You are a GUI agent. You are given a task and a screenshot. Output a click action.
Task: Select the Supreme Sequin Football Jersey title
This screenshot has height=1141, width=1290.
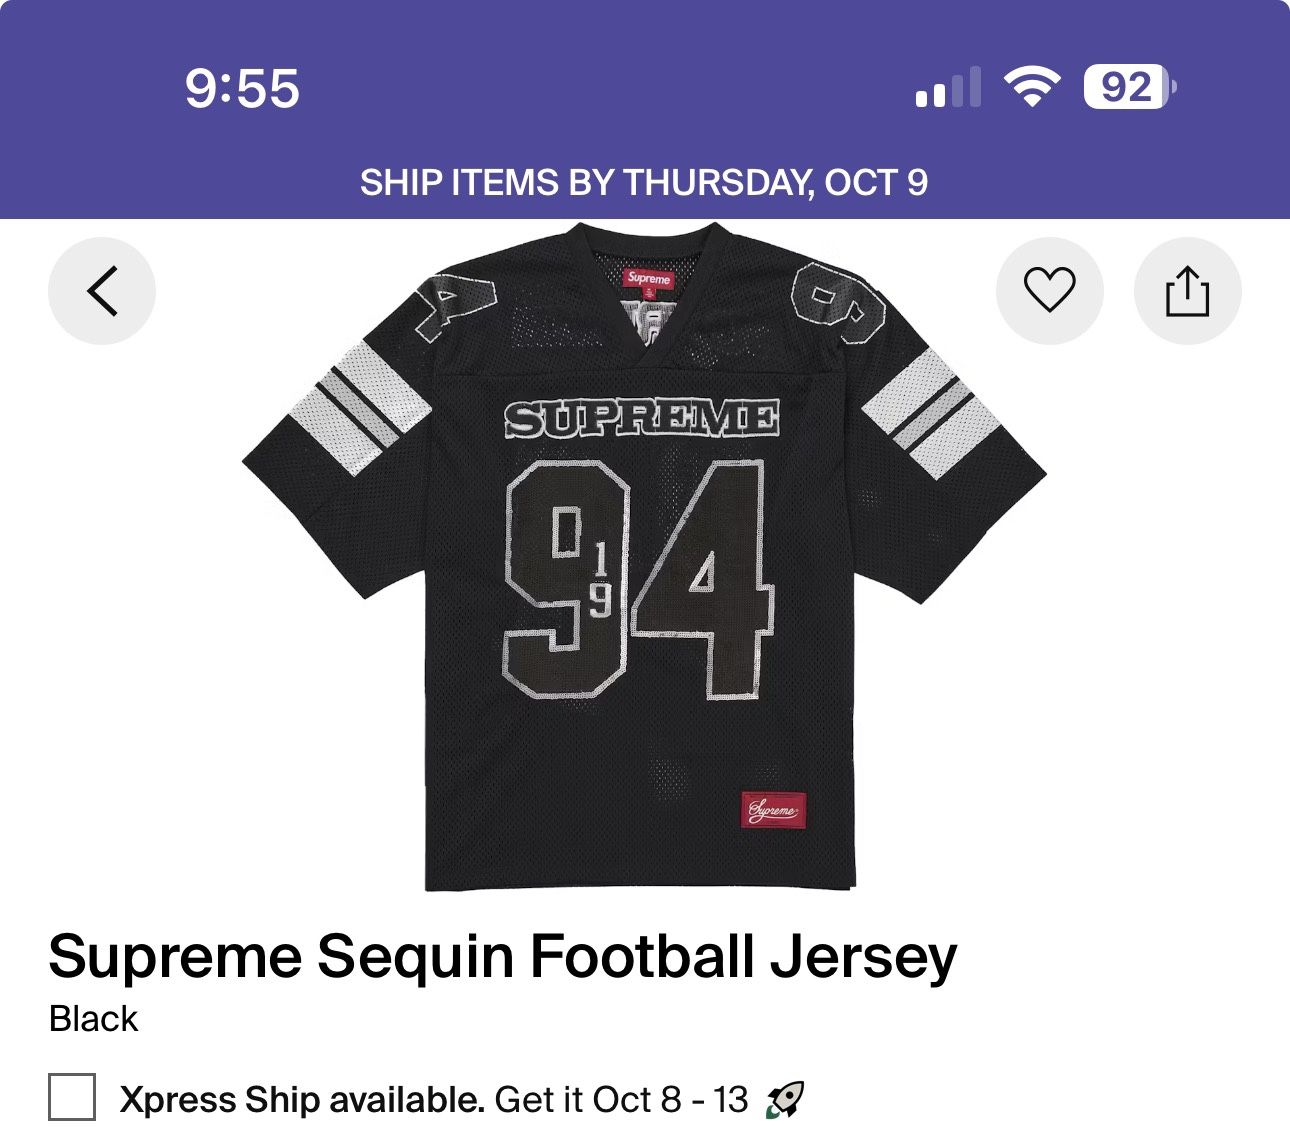click(502, 956)
